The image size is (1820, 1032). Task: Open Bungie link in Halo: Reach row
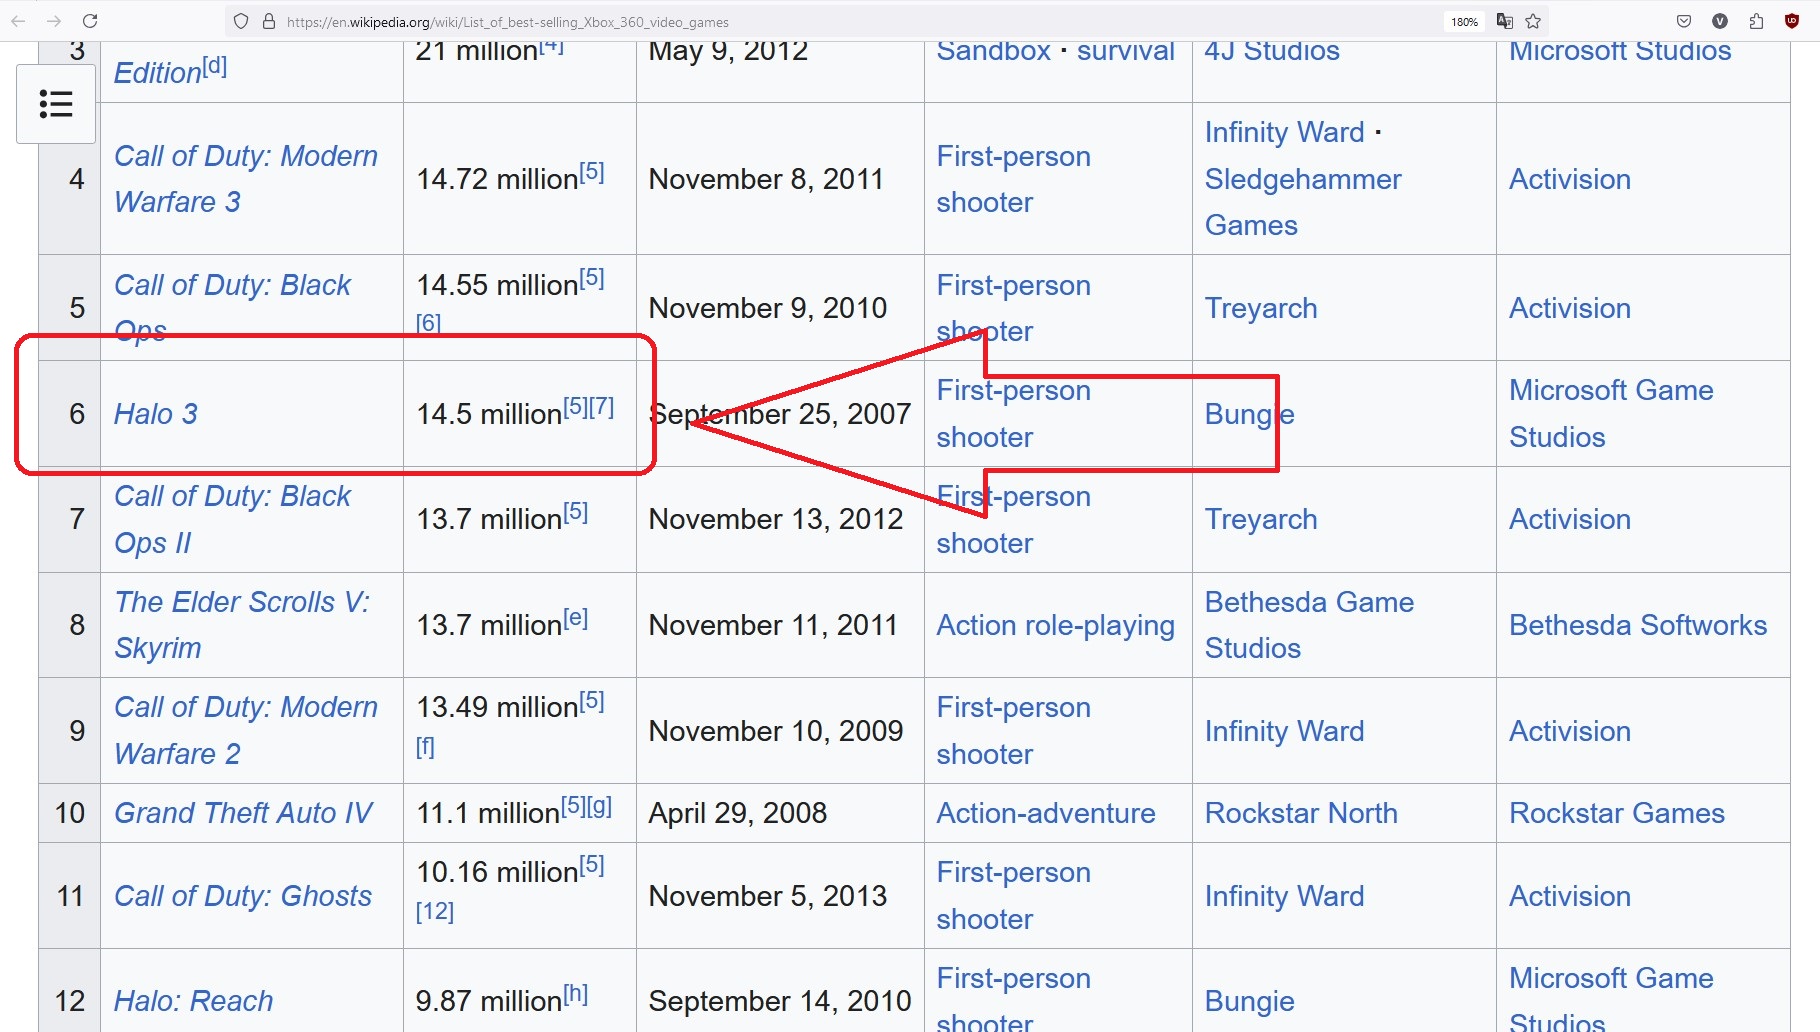[1249, 1001]
